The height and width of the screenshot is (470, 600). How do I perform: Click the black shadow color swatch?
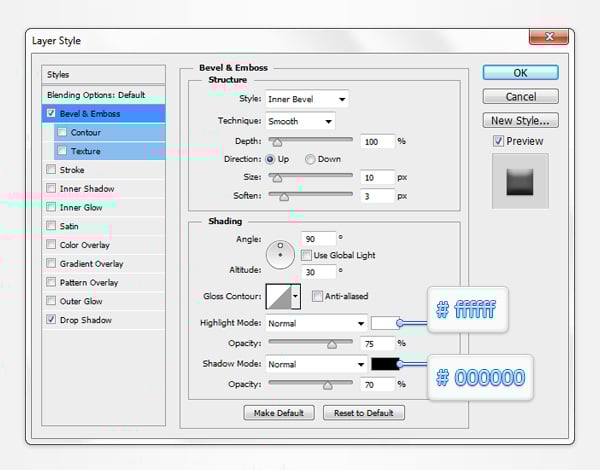tap(384, 364)
